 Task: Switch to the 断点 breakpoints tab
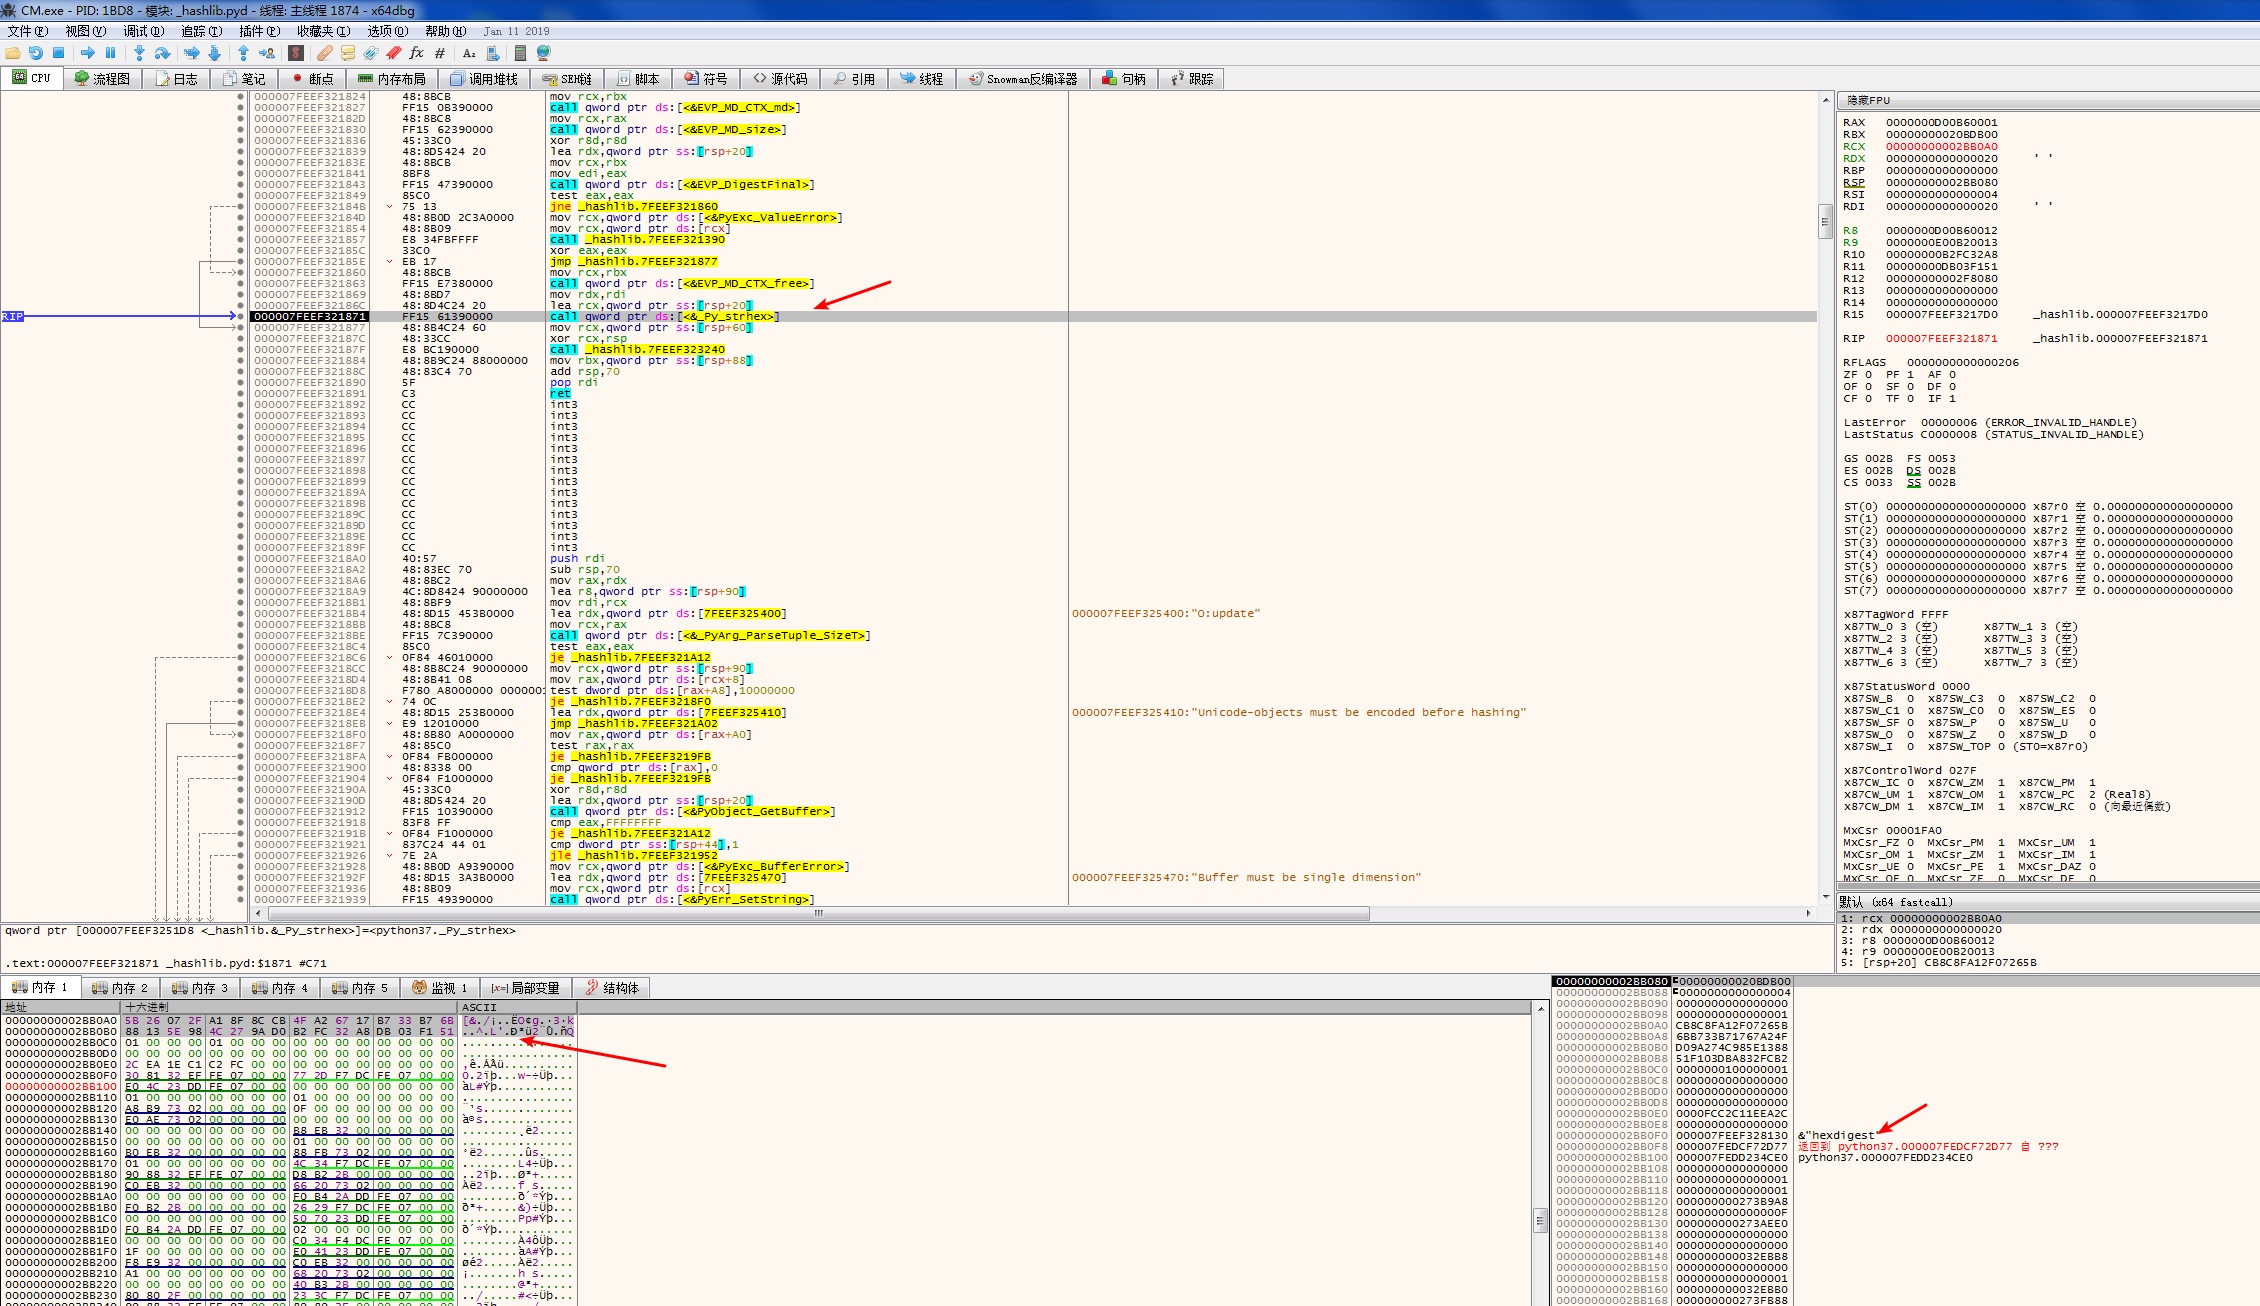[x=311, y=79]
